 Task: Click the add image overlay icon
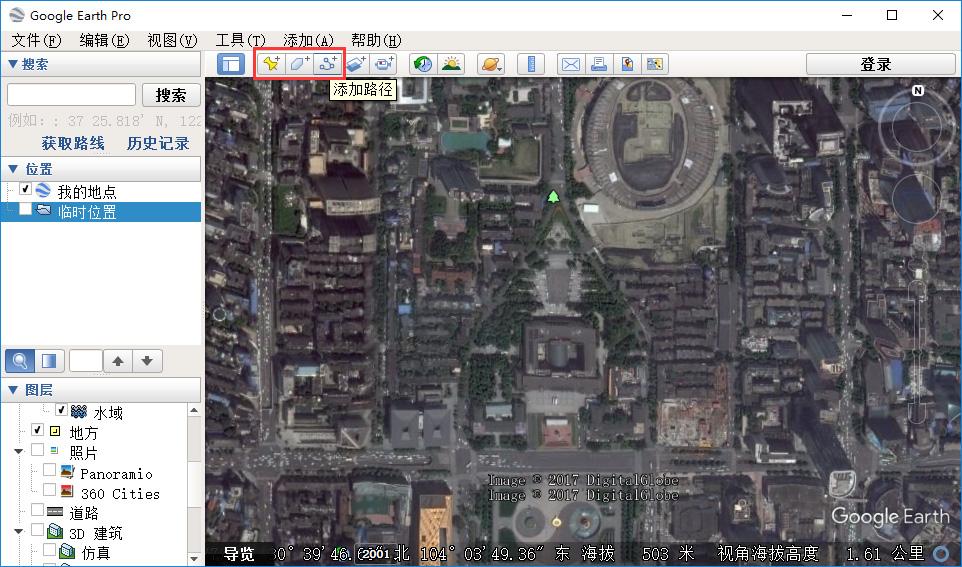click(x=356, y=64)
